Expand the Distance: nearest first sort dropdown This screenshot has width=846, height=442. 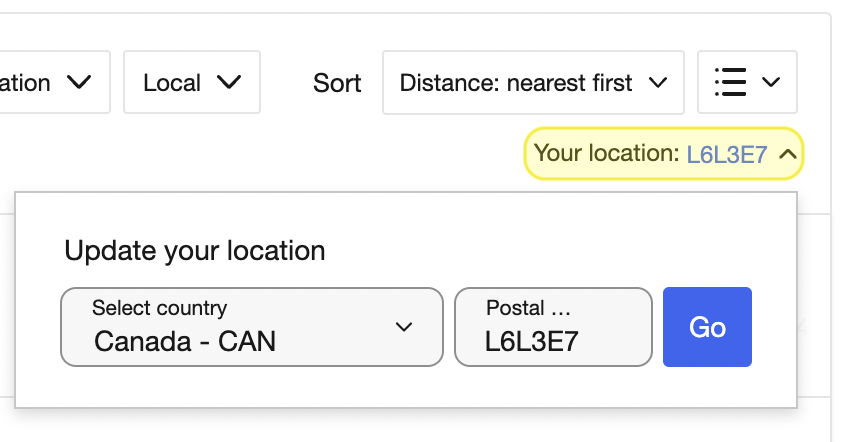pos(533,83)
